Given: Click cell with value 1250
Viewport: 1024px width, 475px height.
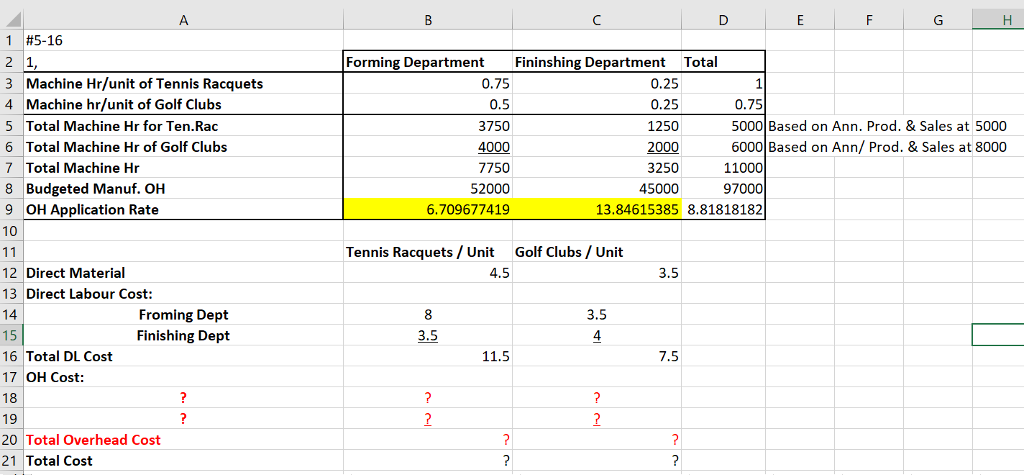Looking at the screenshot, I should point(596,126).
